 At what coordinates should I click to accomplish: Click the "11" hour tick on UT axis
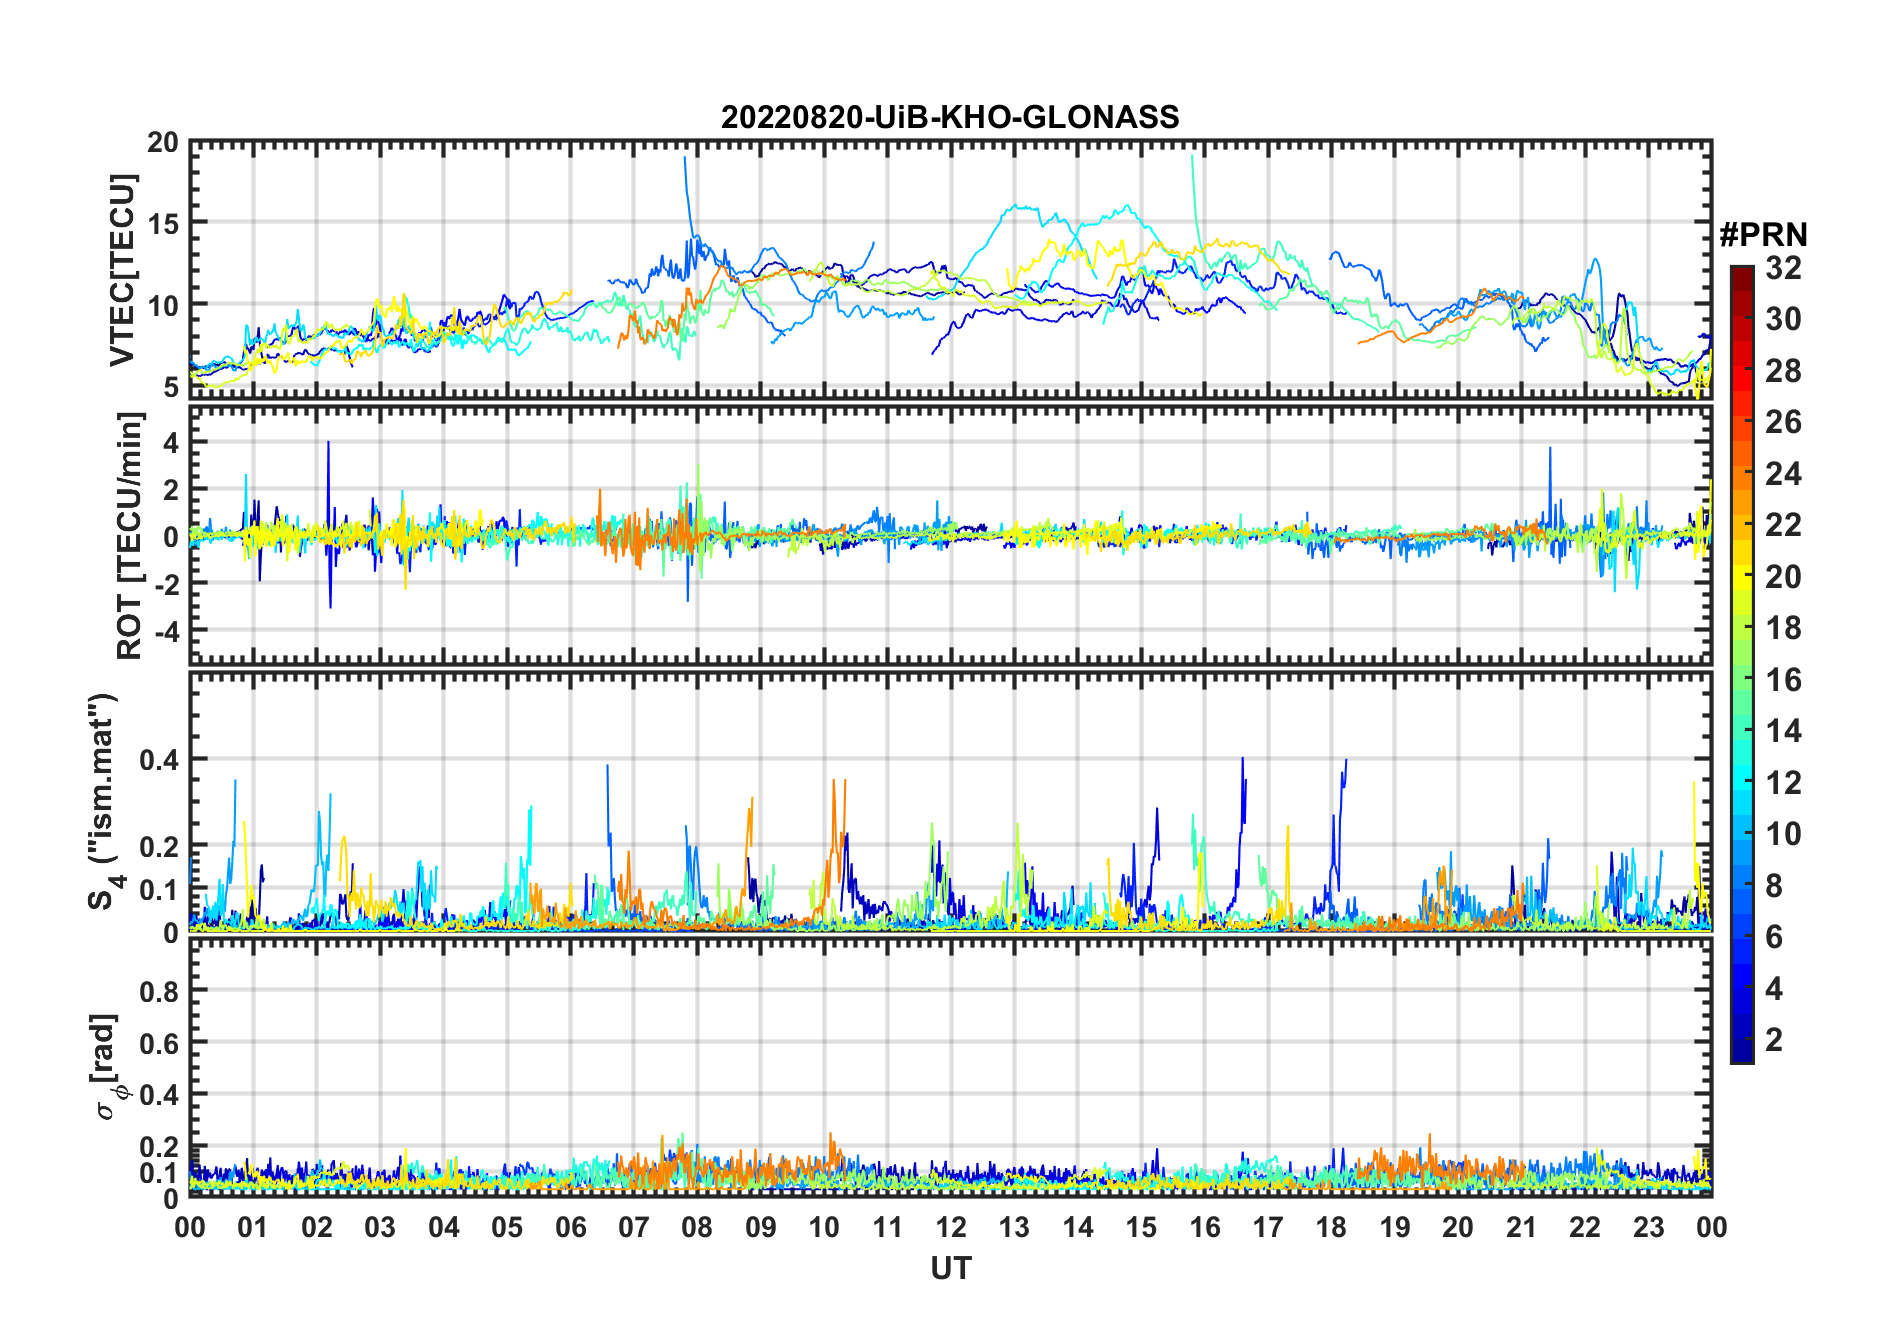pyautogui.click(x=887, y=1227)
